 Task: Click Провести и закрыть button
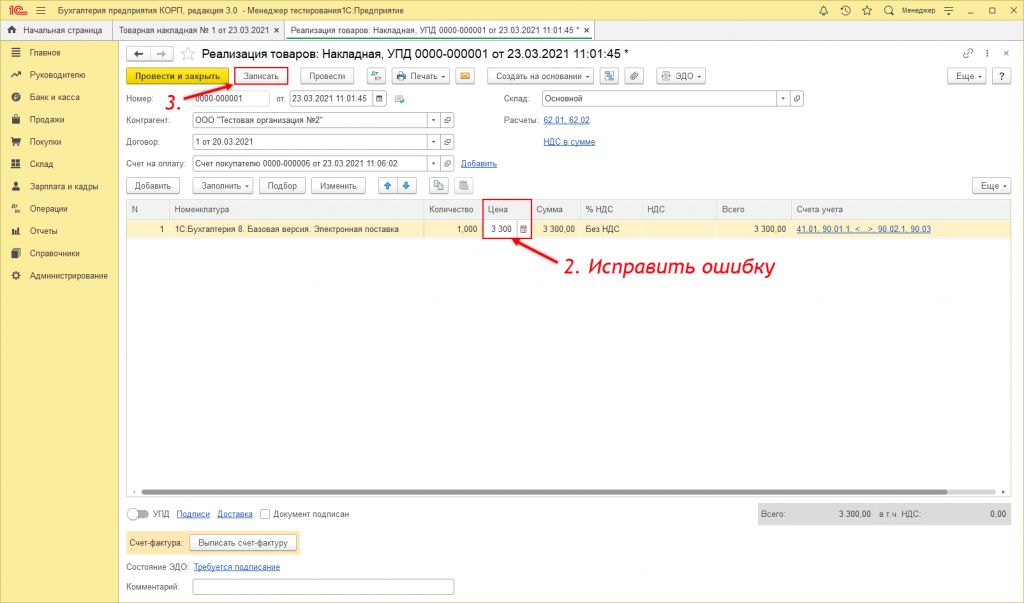point(178,76)
